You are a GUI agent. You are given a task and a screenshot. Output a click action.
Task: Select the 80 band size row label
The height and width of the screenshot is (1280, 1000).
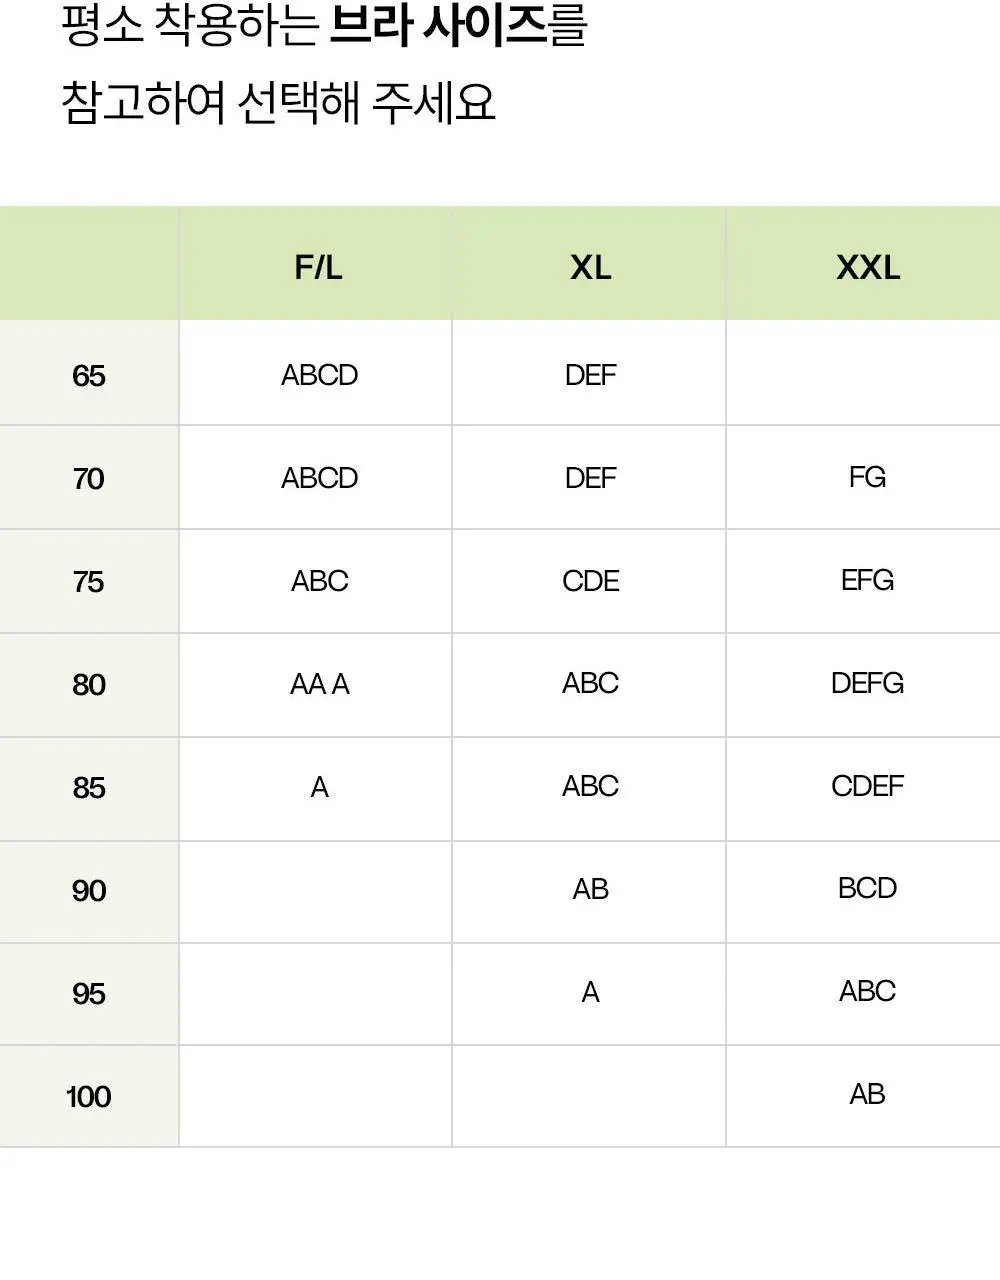(x=89, y=685)
